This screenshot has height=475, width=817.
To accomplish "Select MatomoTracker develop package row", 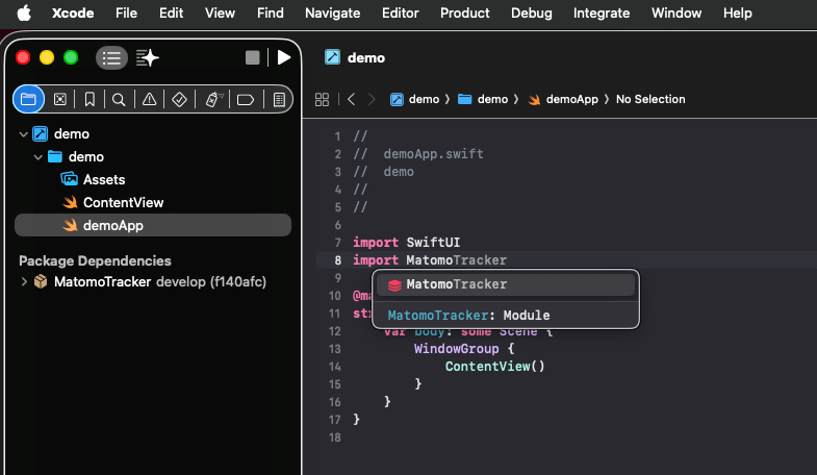I will (x=153, y=282).
